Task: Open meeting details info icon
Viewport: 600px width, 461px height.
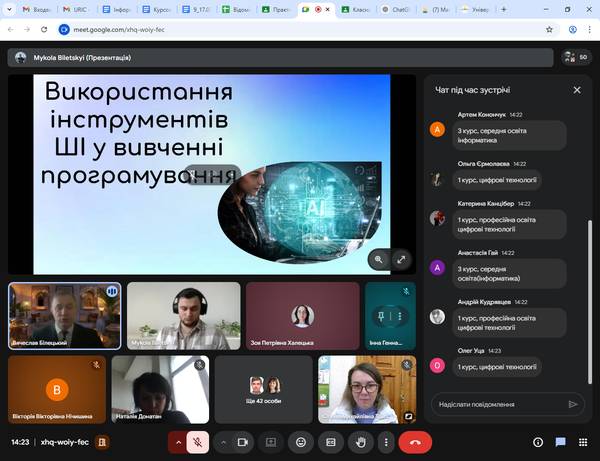Action: [x=538, y=441]
